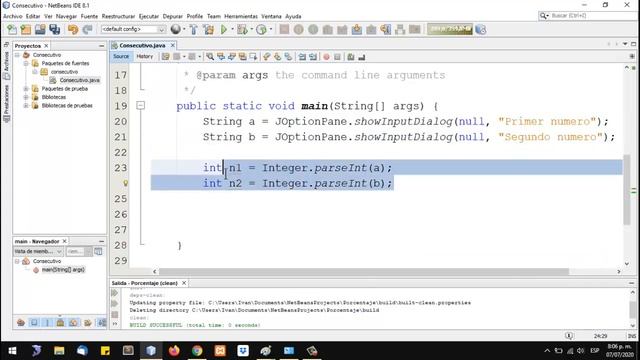Image resolution: width=640 pixels, height=360 pixels.
Task: Open the Editar menu
Action: pyautogui.click(x=33, y=16)
